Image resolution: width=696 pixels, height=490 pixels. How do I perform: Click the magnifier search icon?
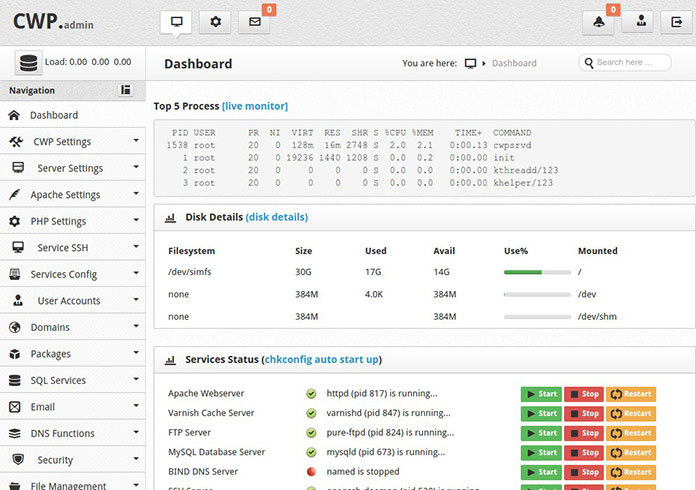click(x=589, y=63)
